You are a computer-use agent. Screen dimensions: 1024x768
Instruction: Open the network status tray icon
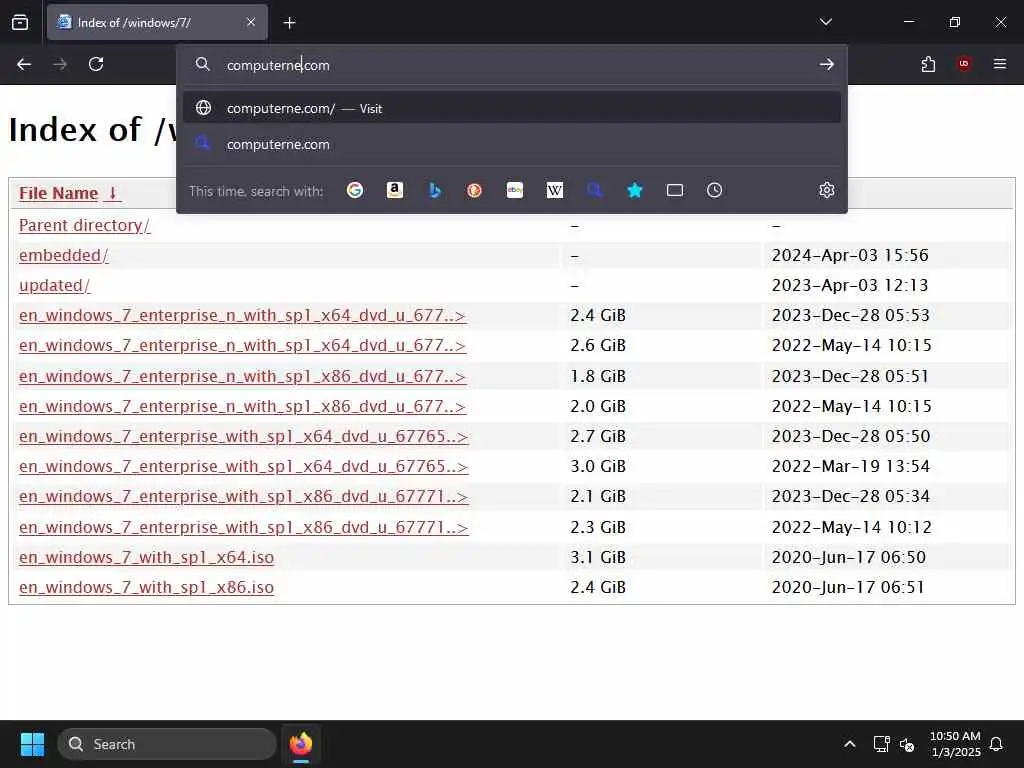point(882,744)
